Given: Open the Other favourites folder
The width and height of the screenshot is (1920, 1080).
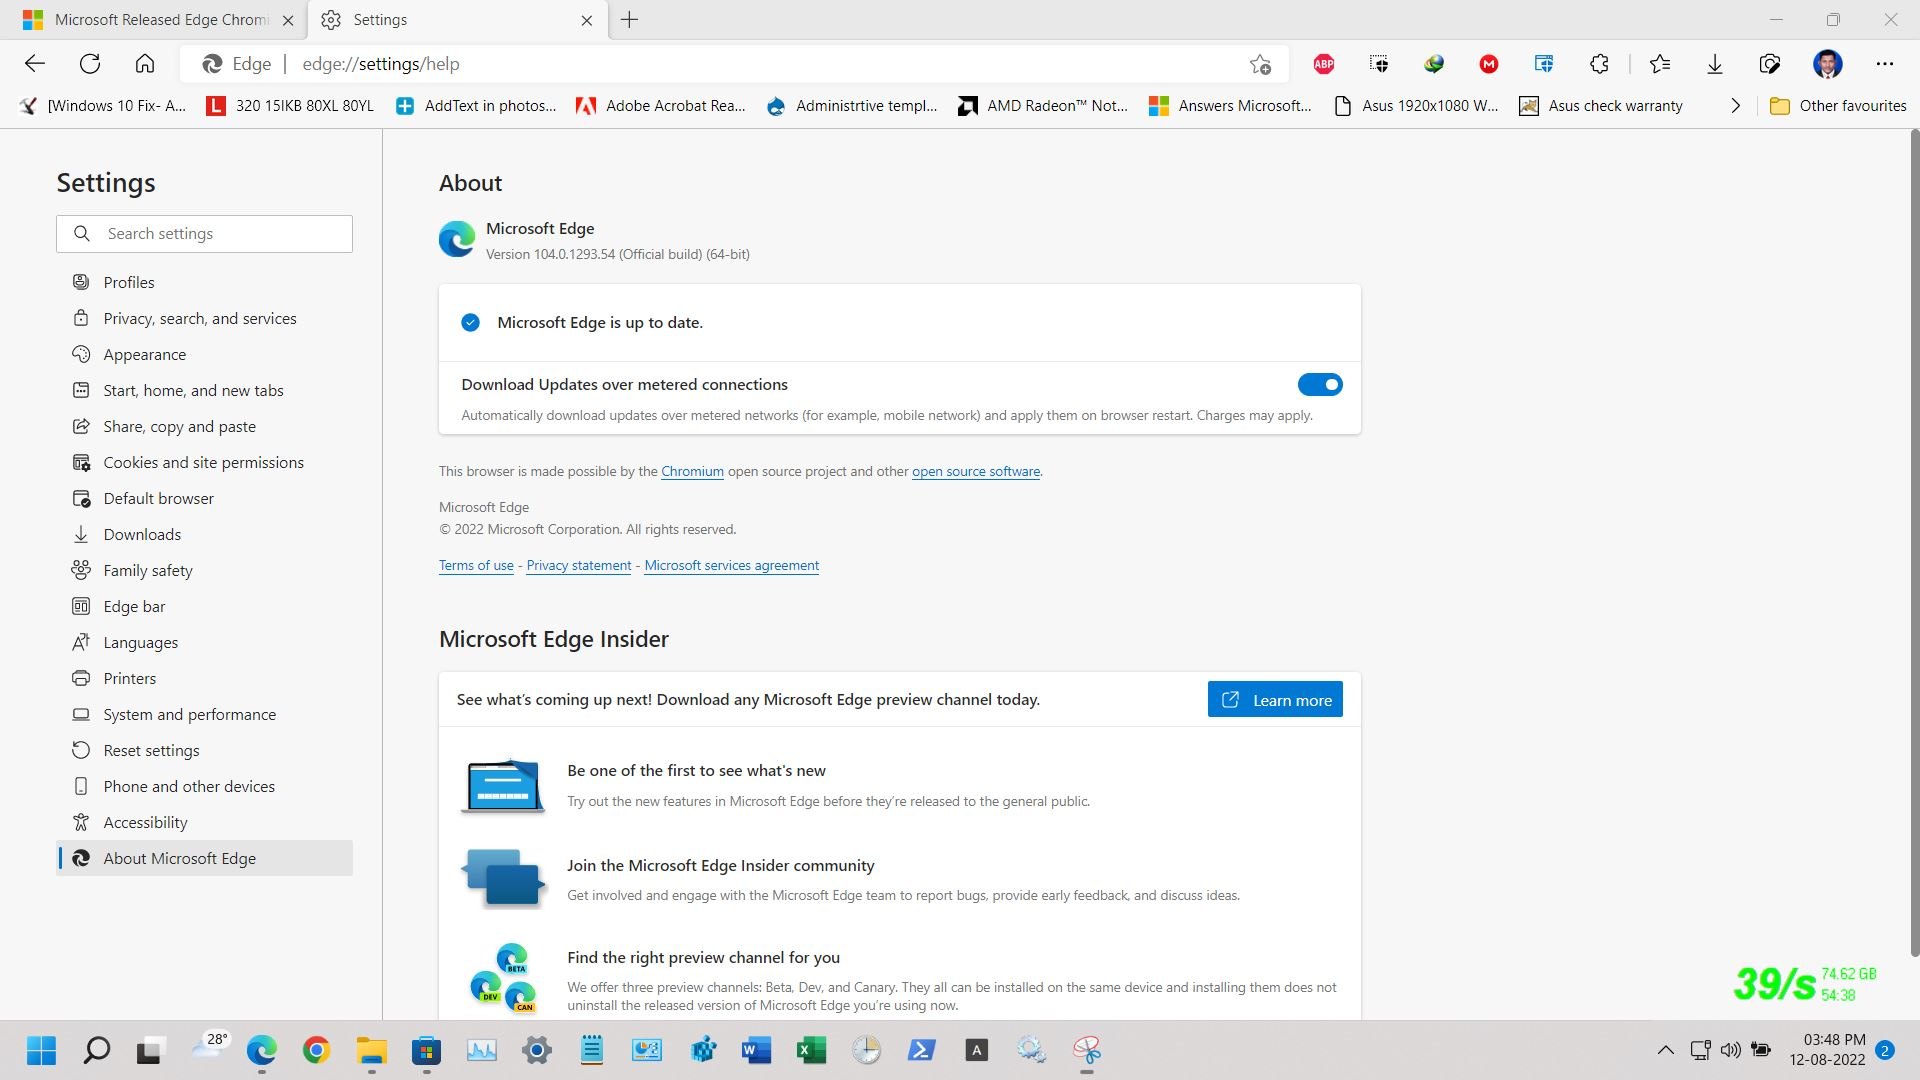Looking at the screenshot, I should click(1838, 106).
